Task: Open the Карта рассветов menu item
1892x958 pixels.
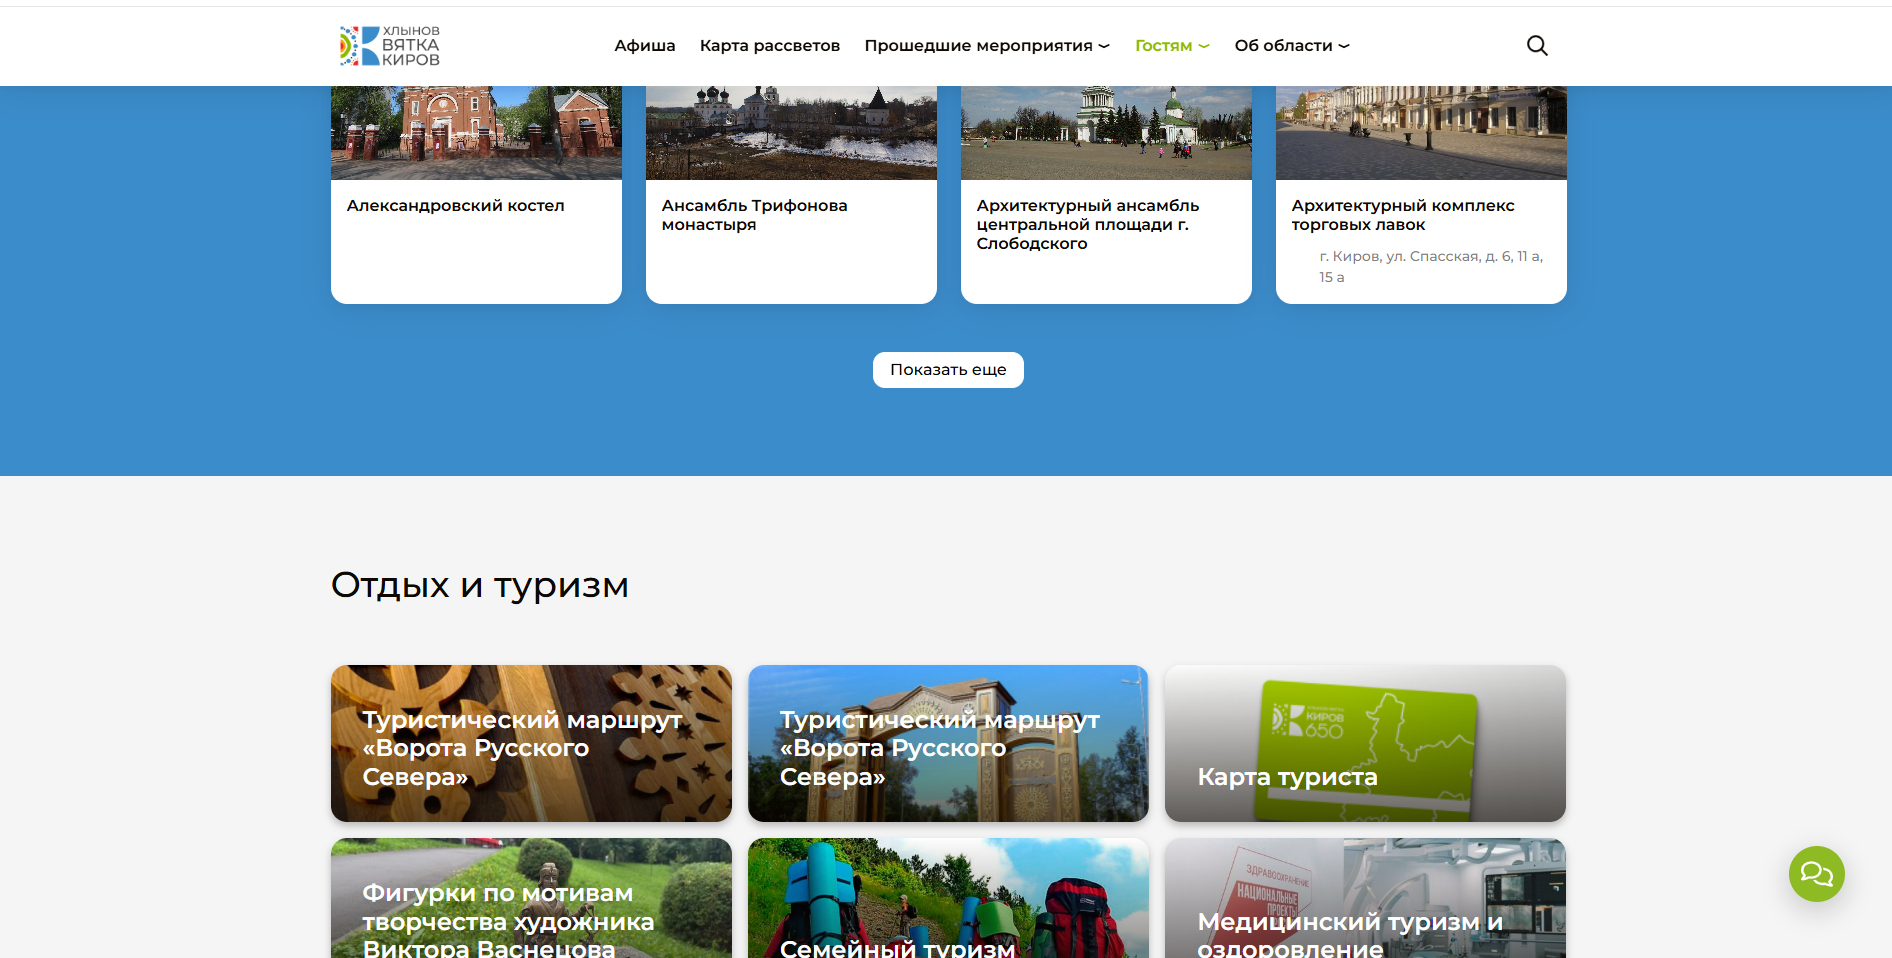Action: (x=770, y=46)
